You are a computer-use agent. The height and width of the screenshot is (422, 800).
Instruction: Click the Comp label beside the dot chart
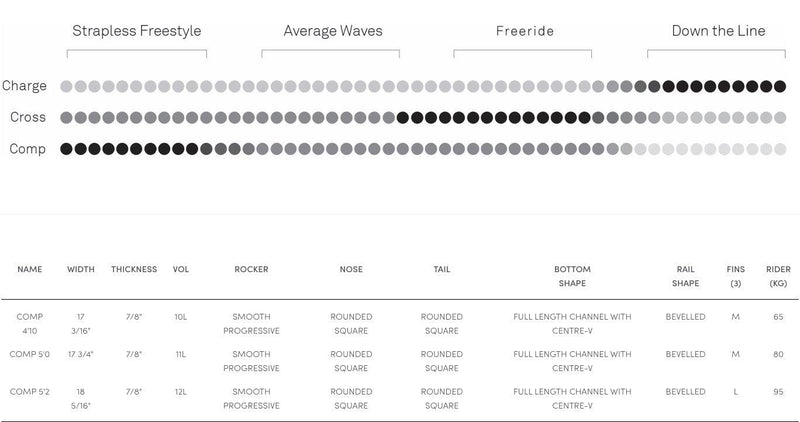point(27,149)
